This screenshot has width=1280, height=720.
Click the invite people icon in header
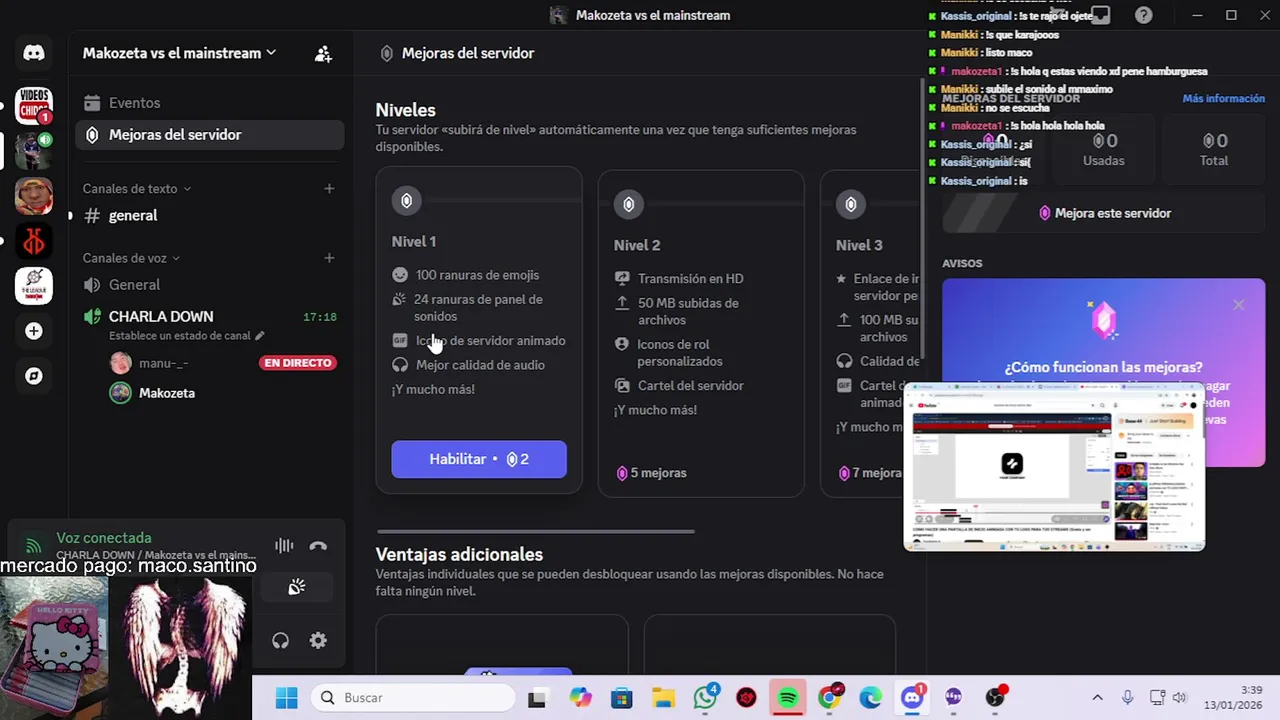(323, 54)
